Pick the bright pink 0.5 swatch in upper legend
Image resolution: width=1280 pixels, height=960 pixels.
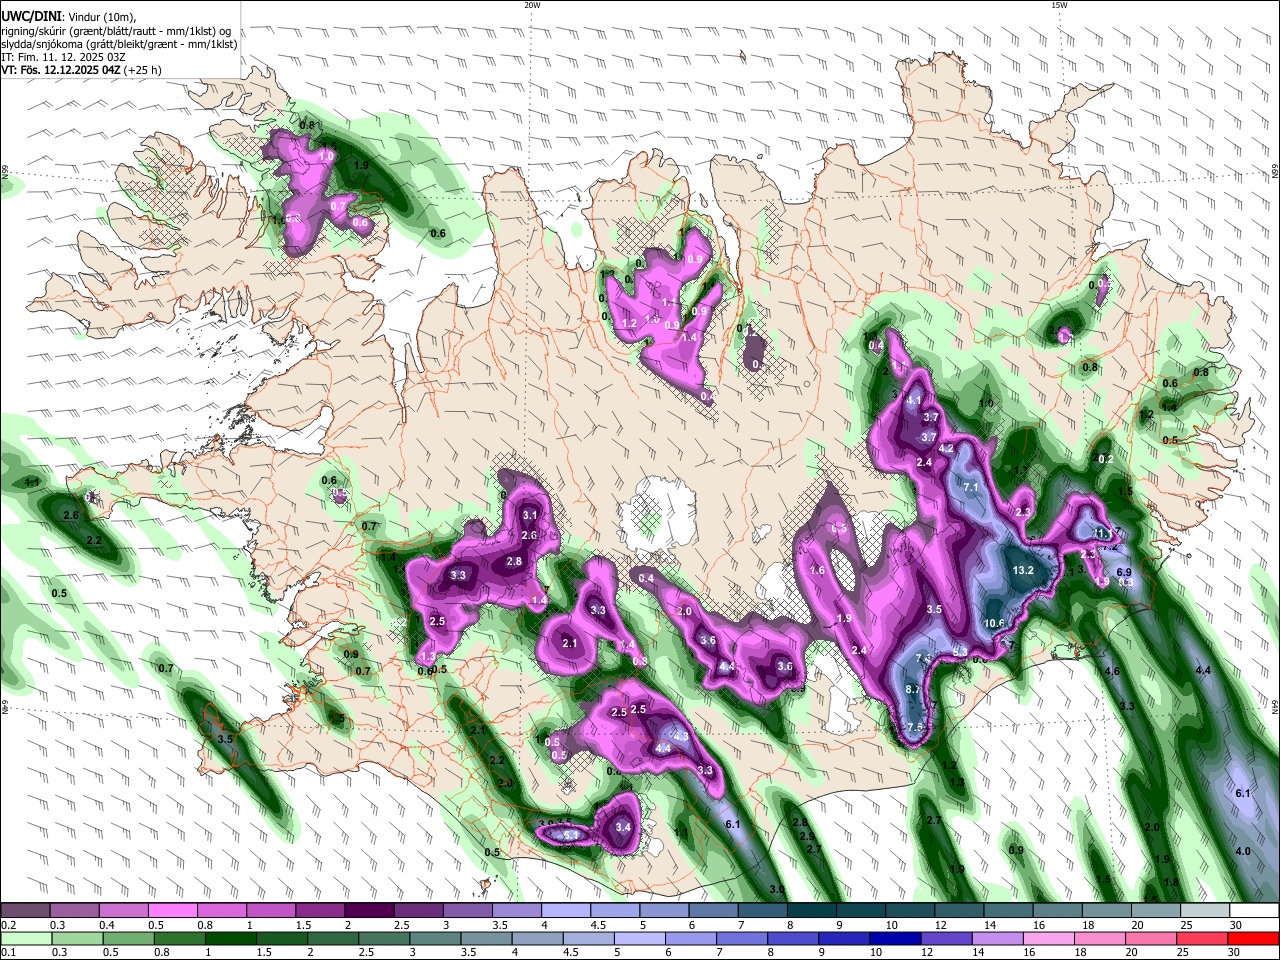(172, 911)
